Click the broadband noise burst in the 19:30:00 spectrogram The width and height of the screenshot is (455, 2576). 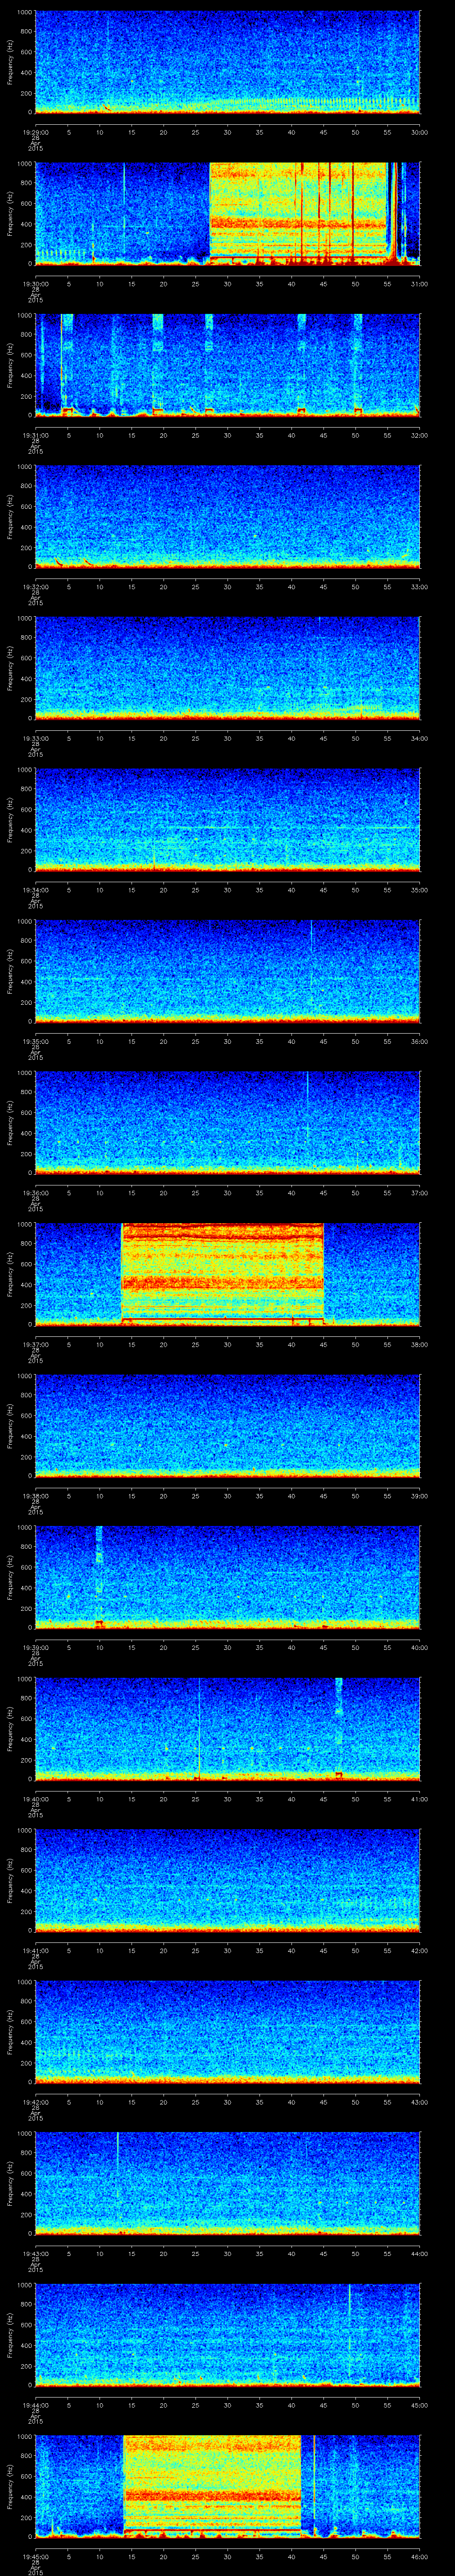[x=298, y=213]
